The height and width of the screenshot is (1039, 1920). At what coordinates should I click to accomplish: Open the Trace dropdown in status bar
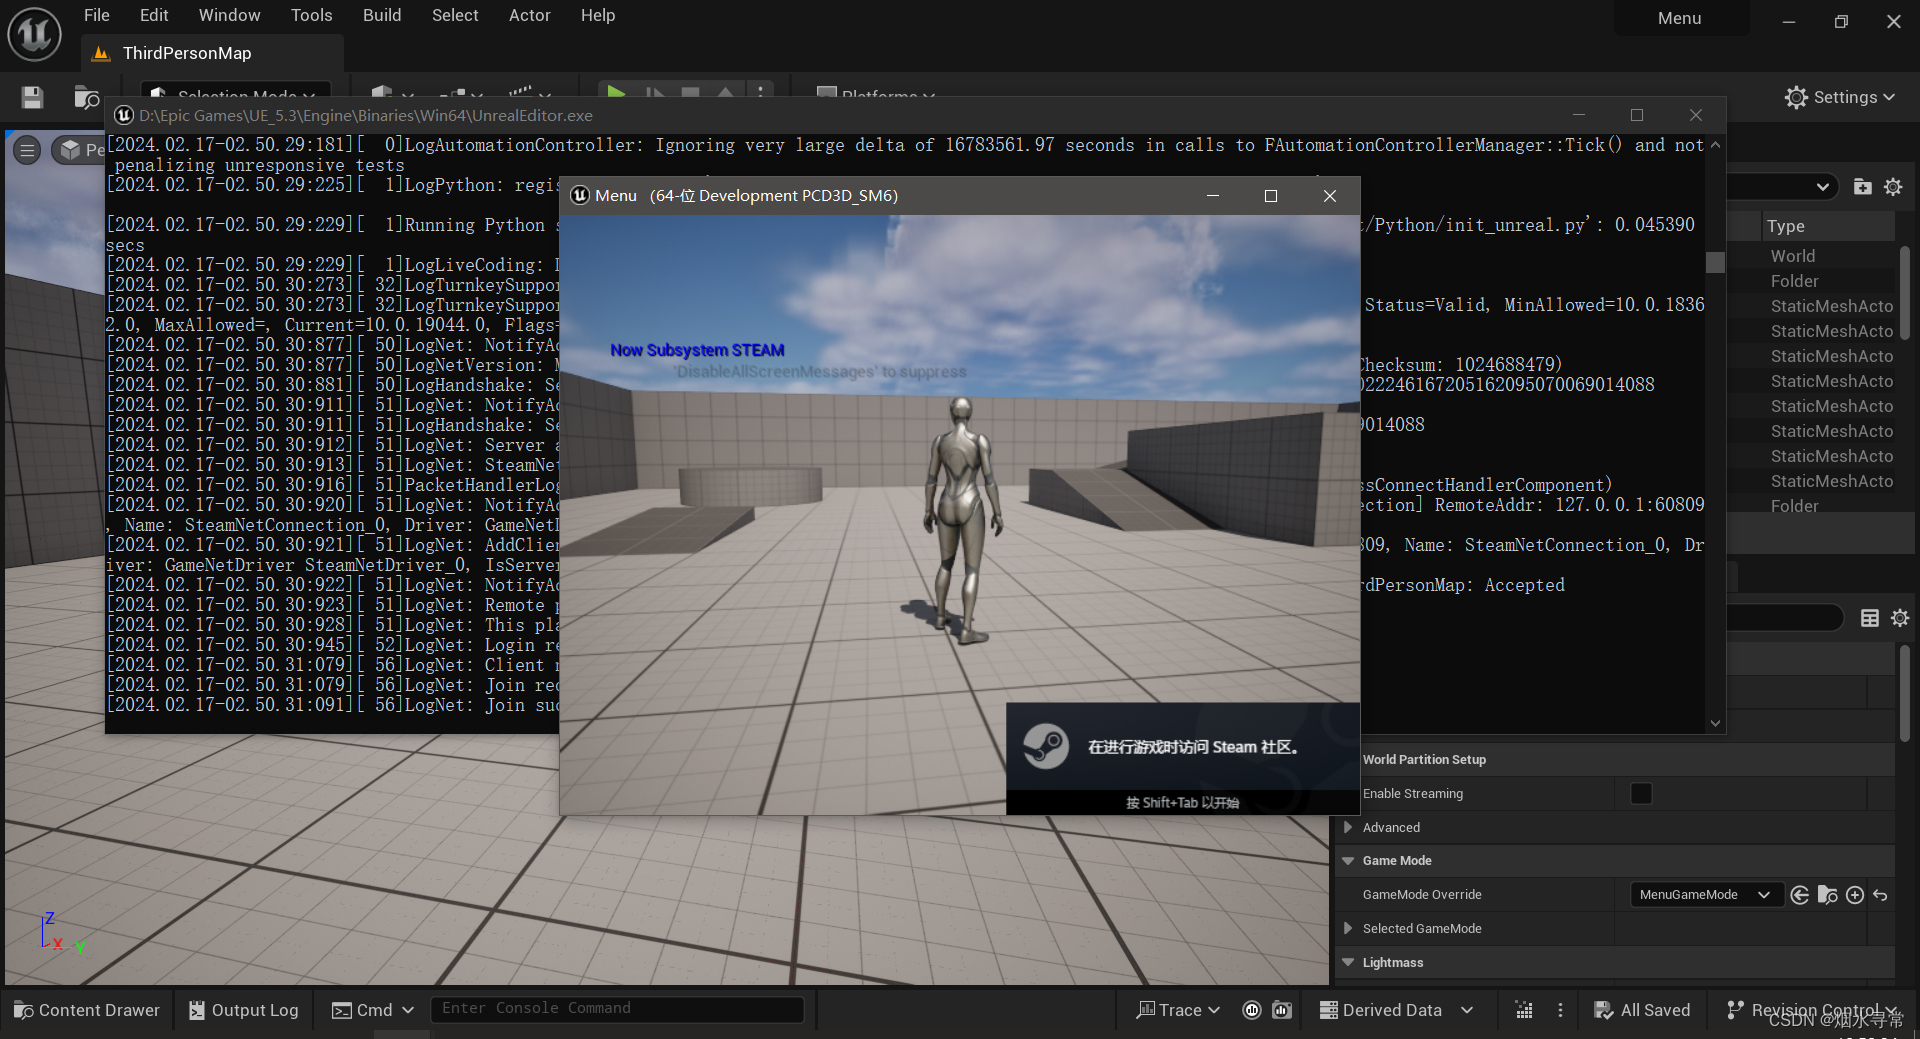[1178, 1010]
